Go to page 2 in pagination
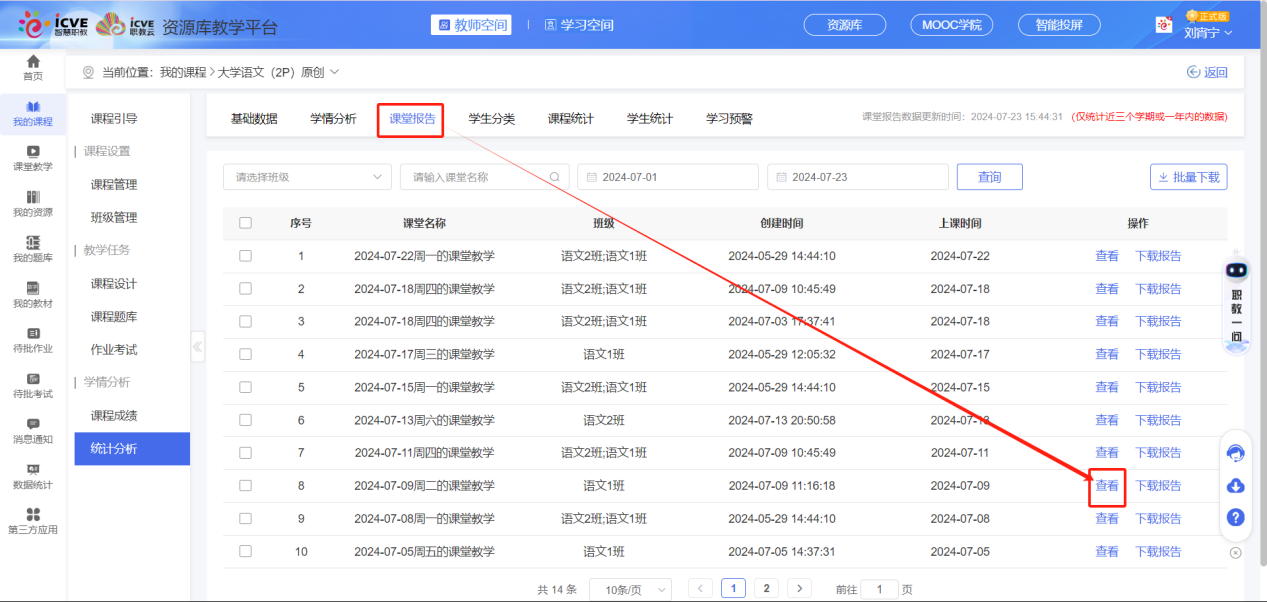Screen dimensions: 1267x602 click(x=766, y=588)
